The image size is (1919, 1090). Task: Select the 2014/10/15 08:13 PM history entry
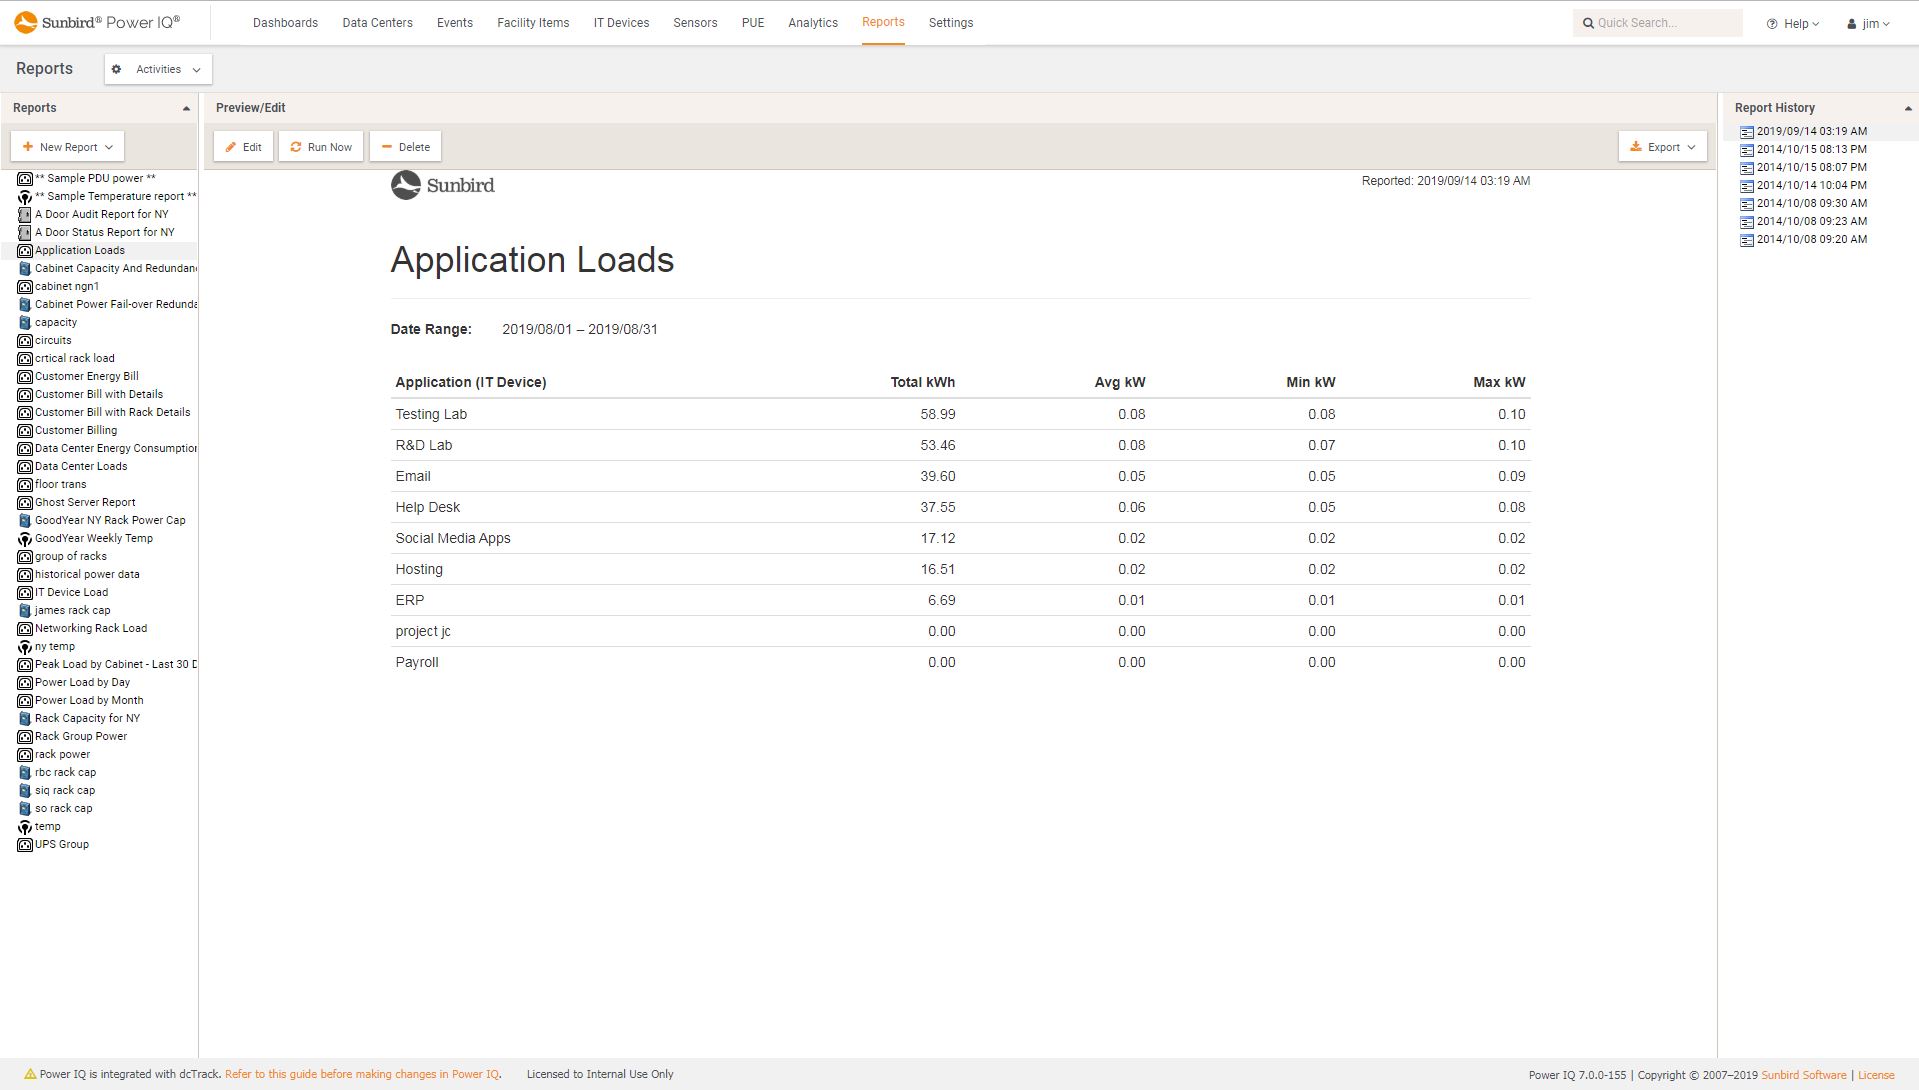coord(1811,149)
